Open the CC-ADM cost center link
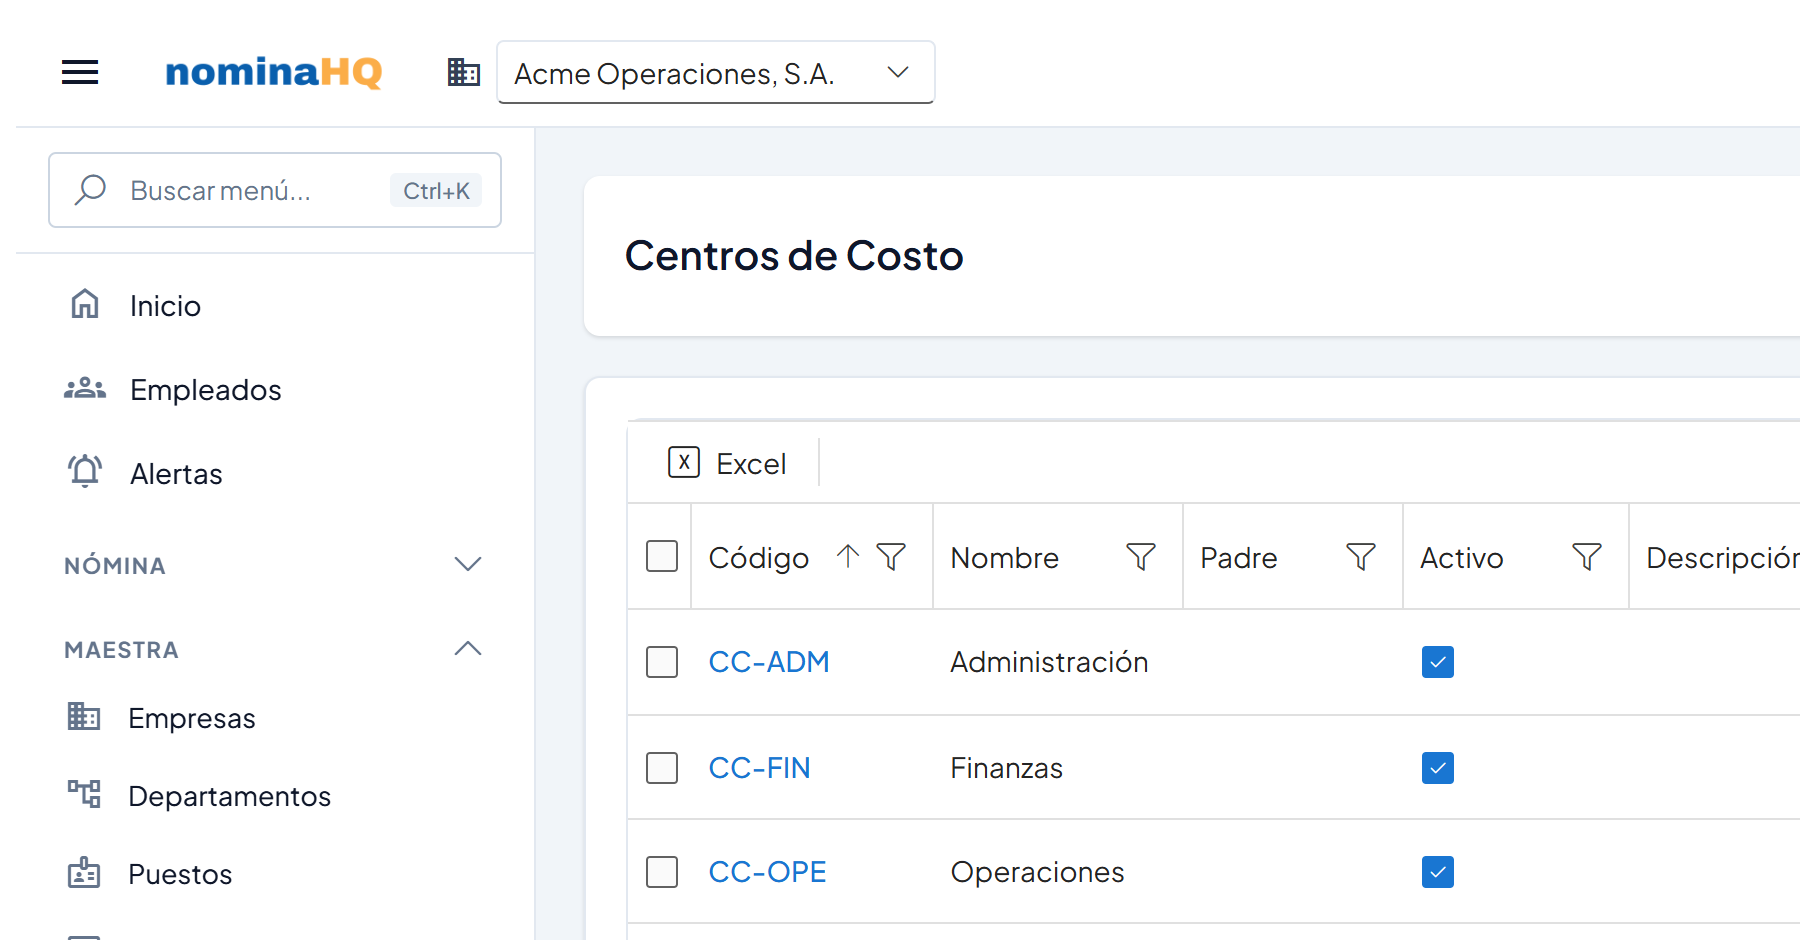Screen dimensions: 1800x940 (x=769, y=662)
